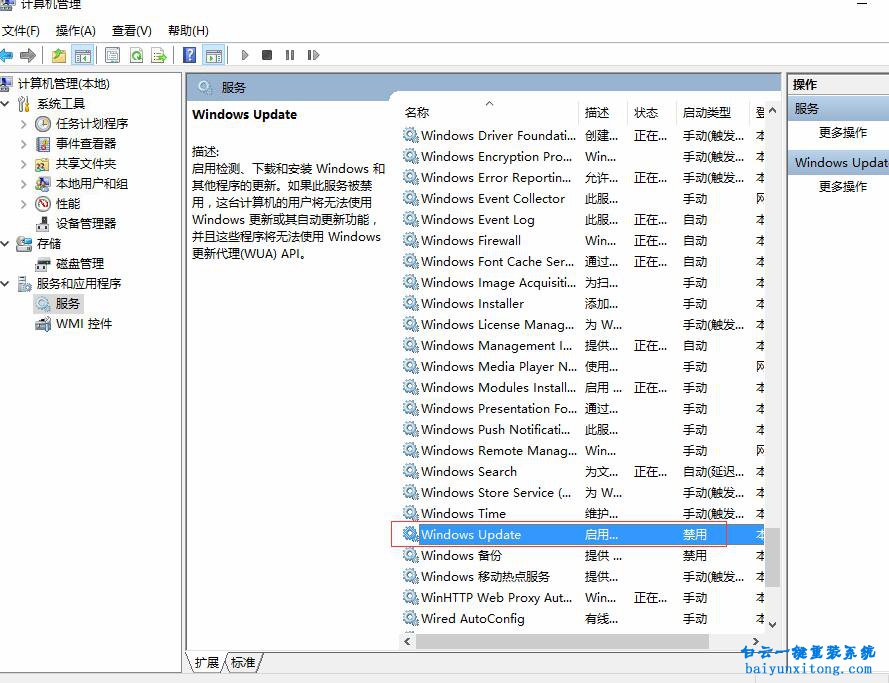The image size is (889, 683).
Task: Click the back navigation arrow
Action: point(11,55)
